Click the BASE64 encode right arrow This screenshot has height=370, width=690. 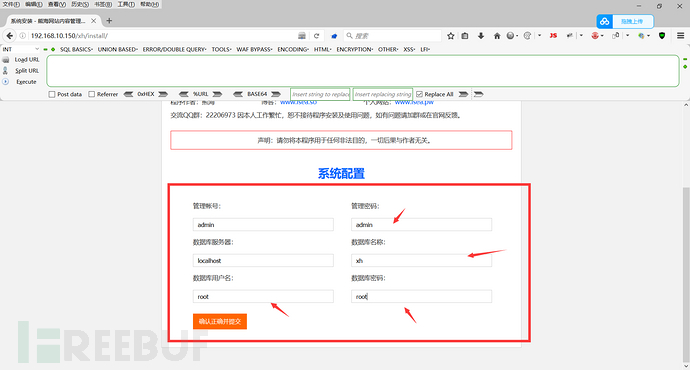pyautogui.click(x=276, y=94)
